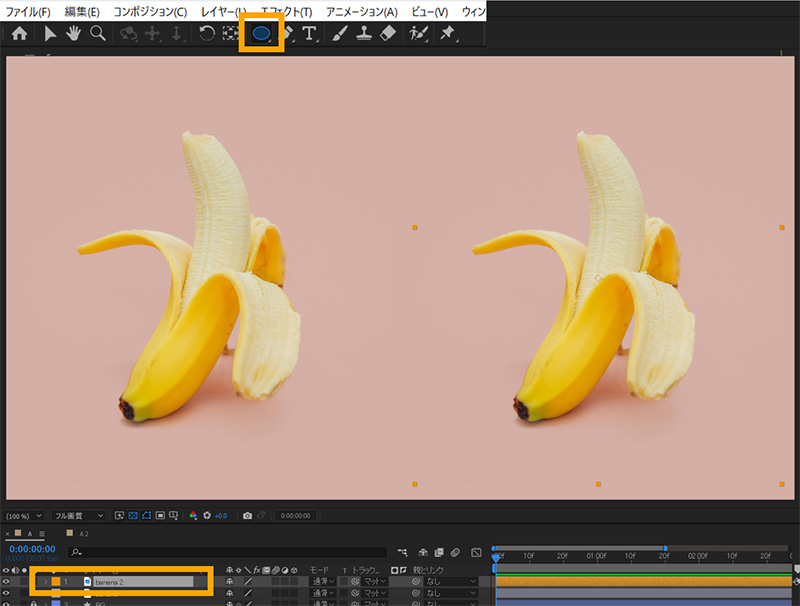Open the フル画質 resolution dropdown
The width and height of the screenshot is (800, 606).
coord(79,516)
